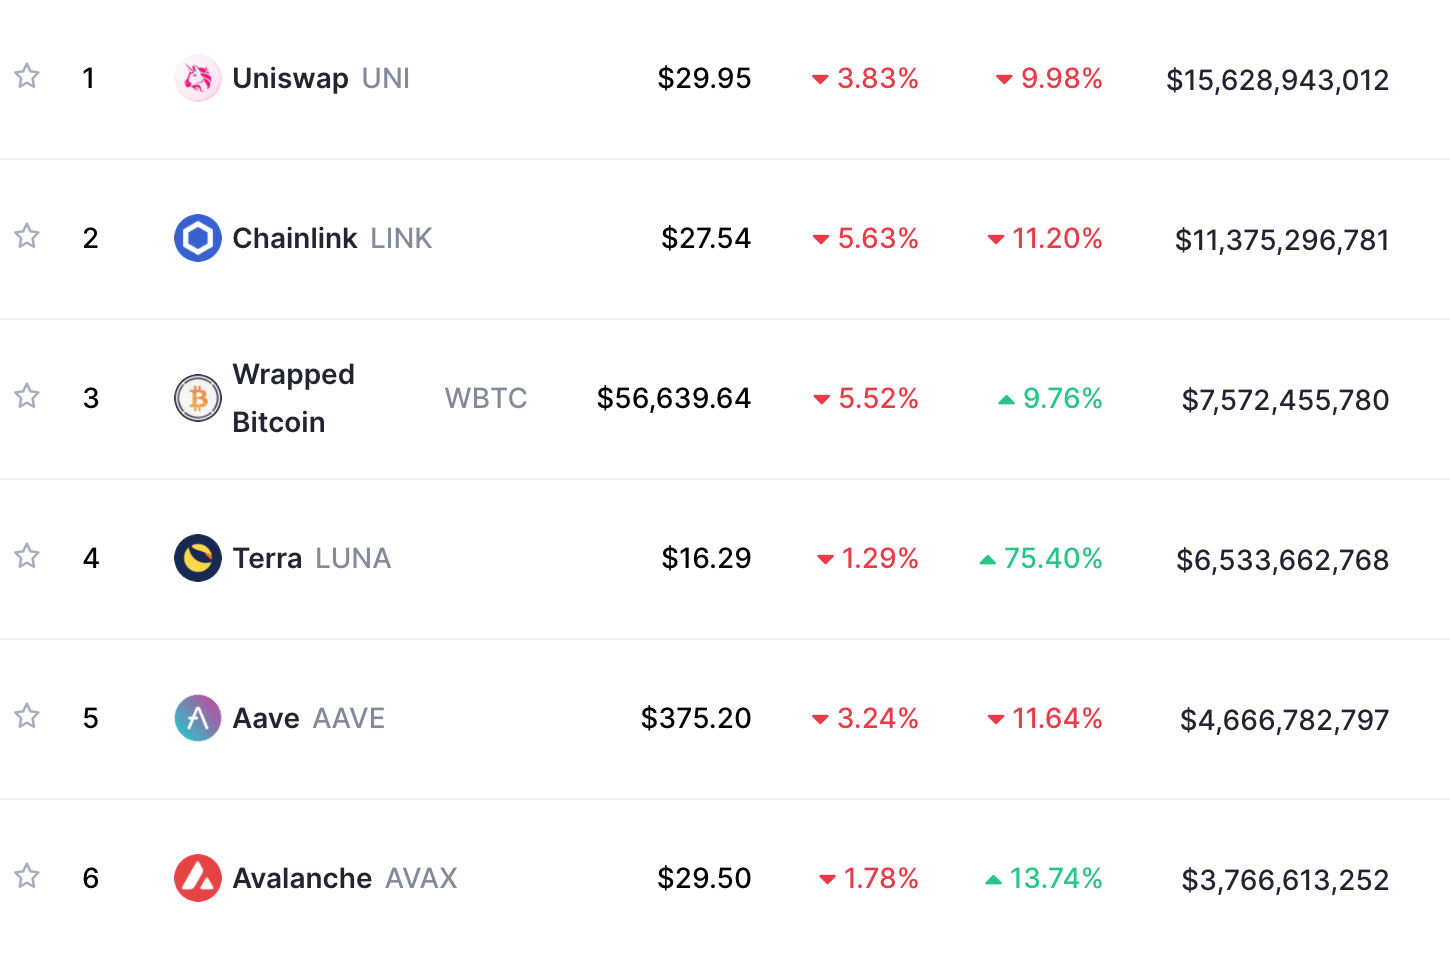Favorite Wrapped Bitcoin with the star
Screen dimensions: 1450x954
[x=27, y=396]
